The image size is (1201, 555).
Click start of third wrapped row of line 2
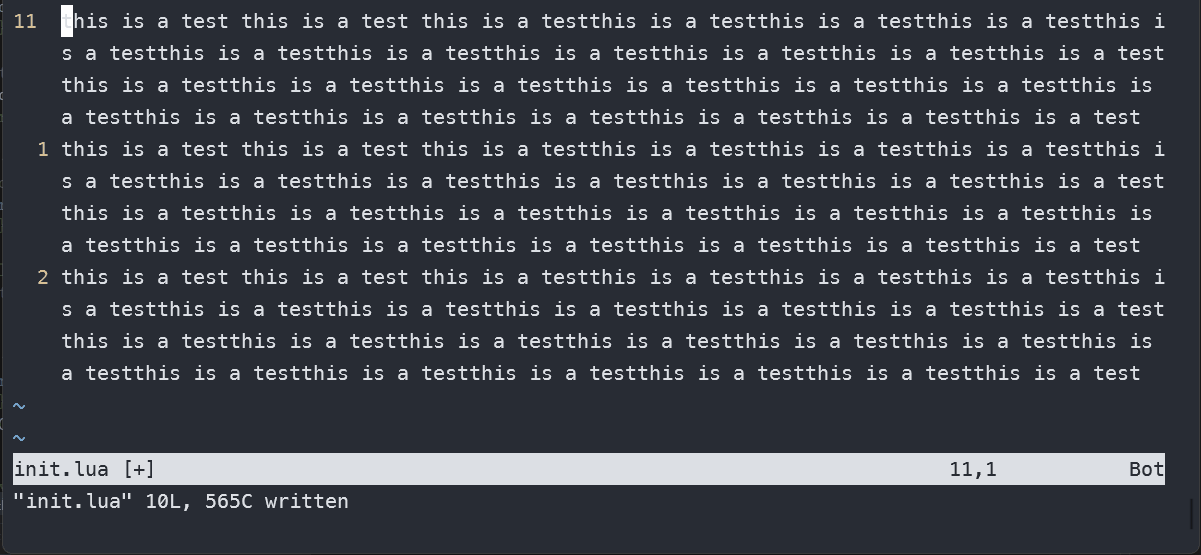(67, 342)
